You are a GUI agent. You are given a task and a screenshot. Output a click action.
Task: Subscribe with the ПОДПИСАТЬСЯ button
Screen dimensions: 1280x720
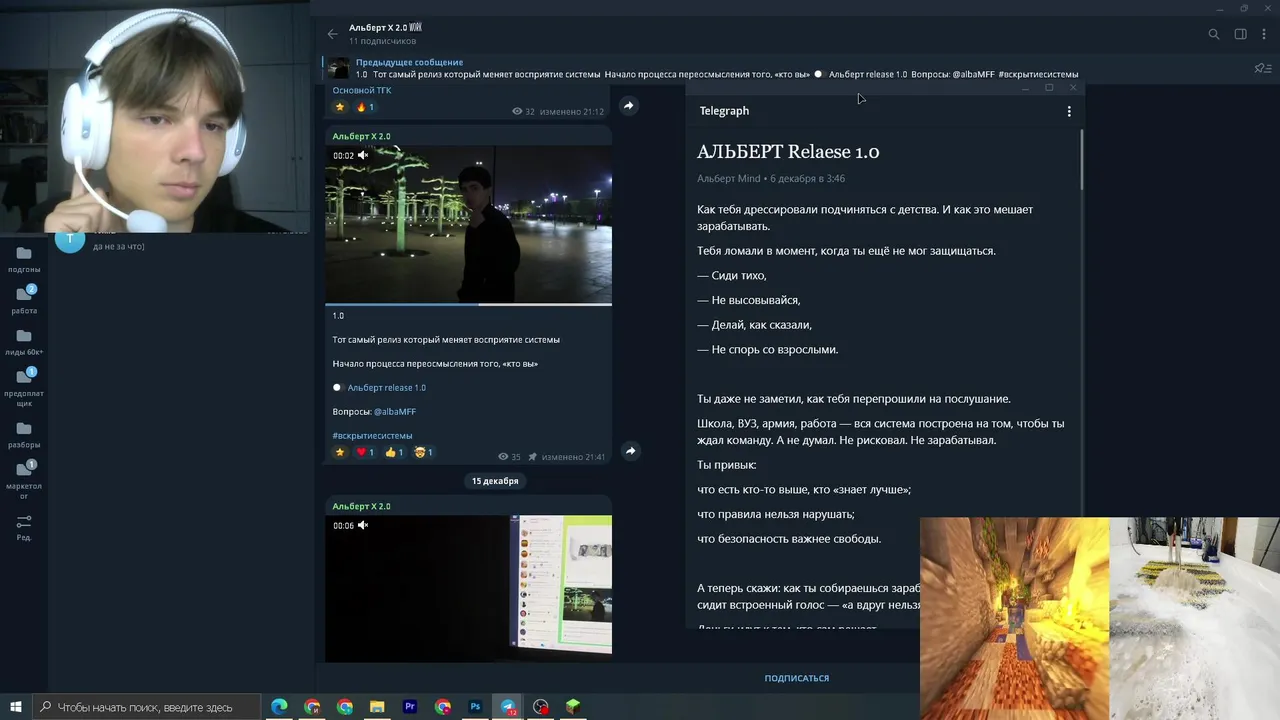(x=797, y=678)
